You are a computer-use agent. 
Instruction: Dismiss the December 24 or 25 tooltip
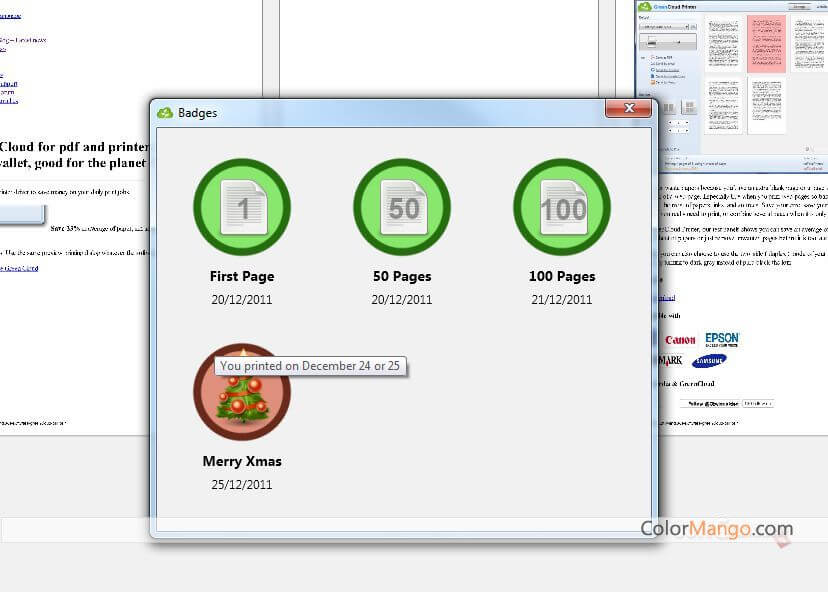click(309, 366)
